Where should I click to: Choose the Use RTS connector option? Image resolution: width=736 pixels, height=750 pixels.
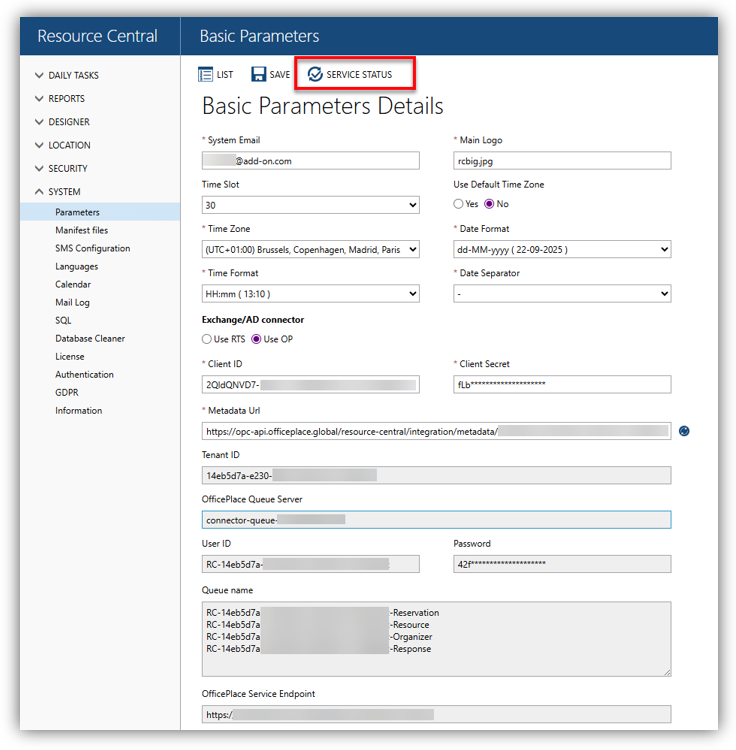(207, 339)
